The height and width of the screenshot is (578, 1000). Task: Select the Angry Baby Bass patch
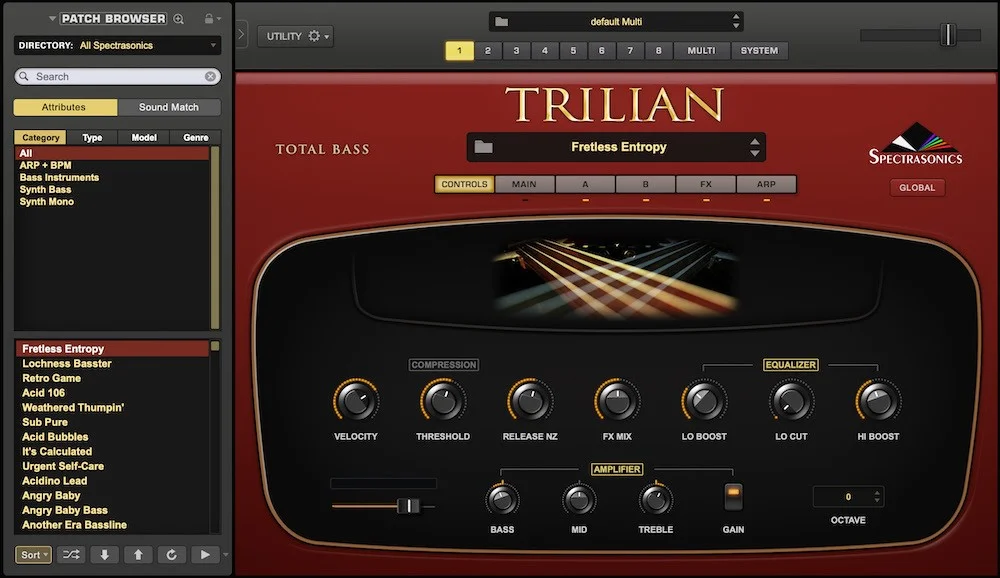(112, 510)
